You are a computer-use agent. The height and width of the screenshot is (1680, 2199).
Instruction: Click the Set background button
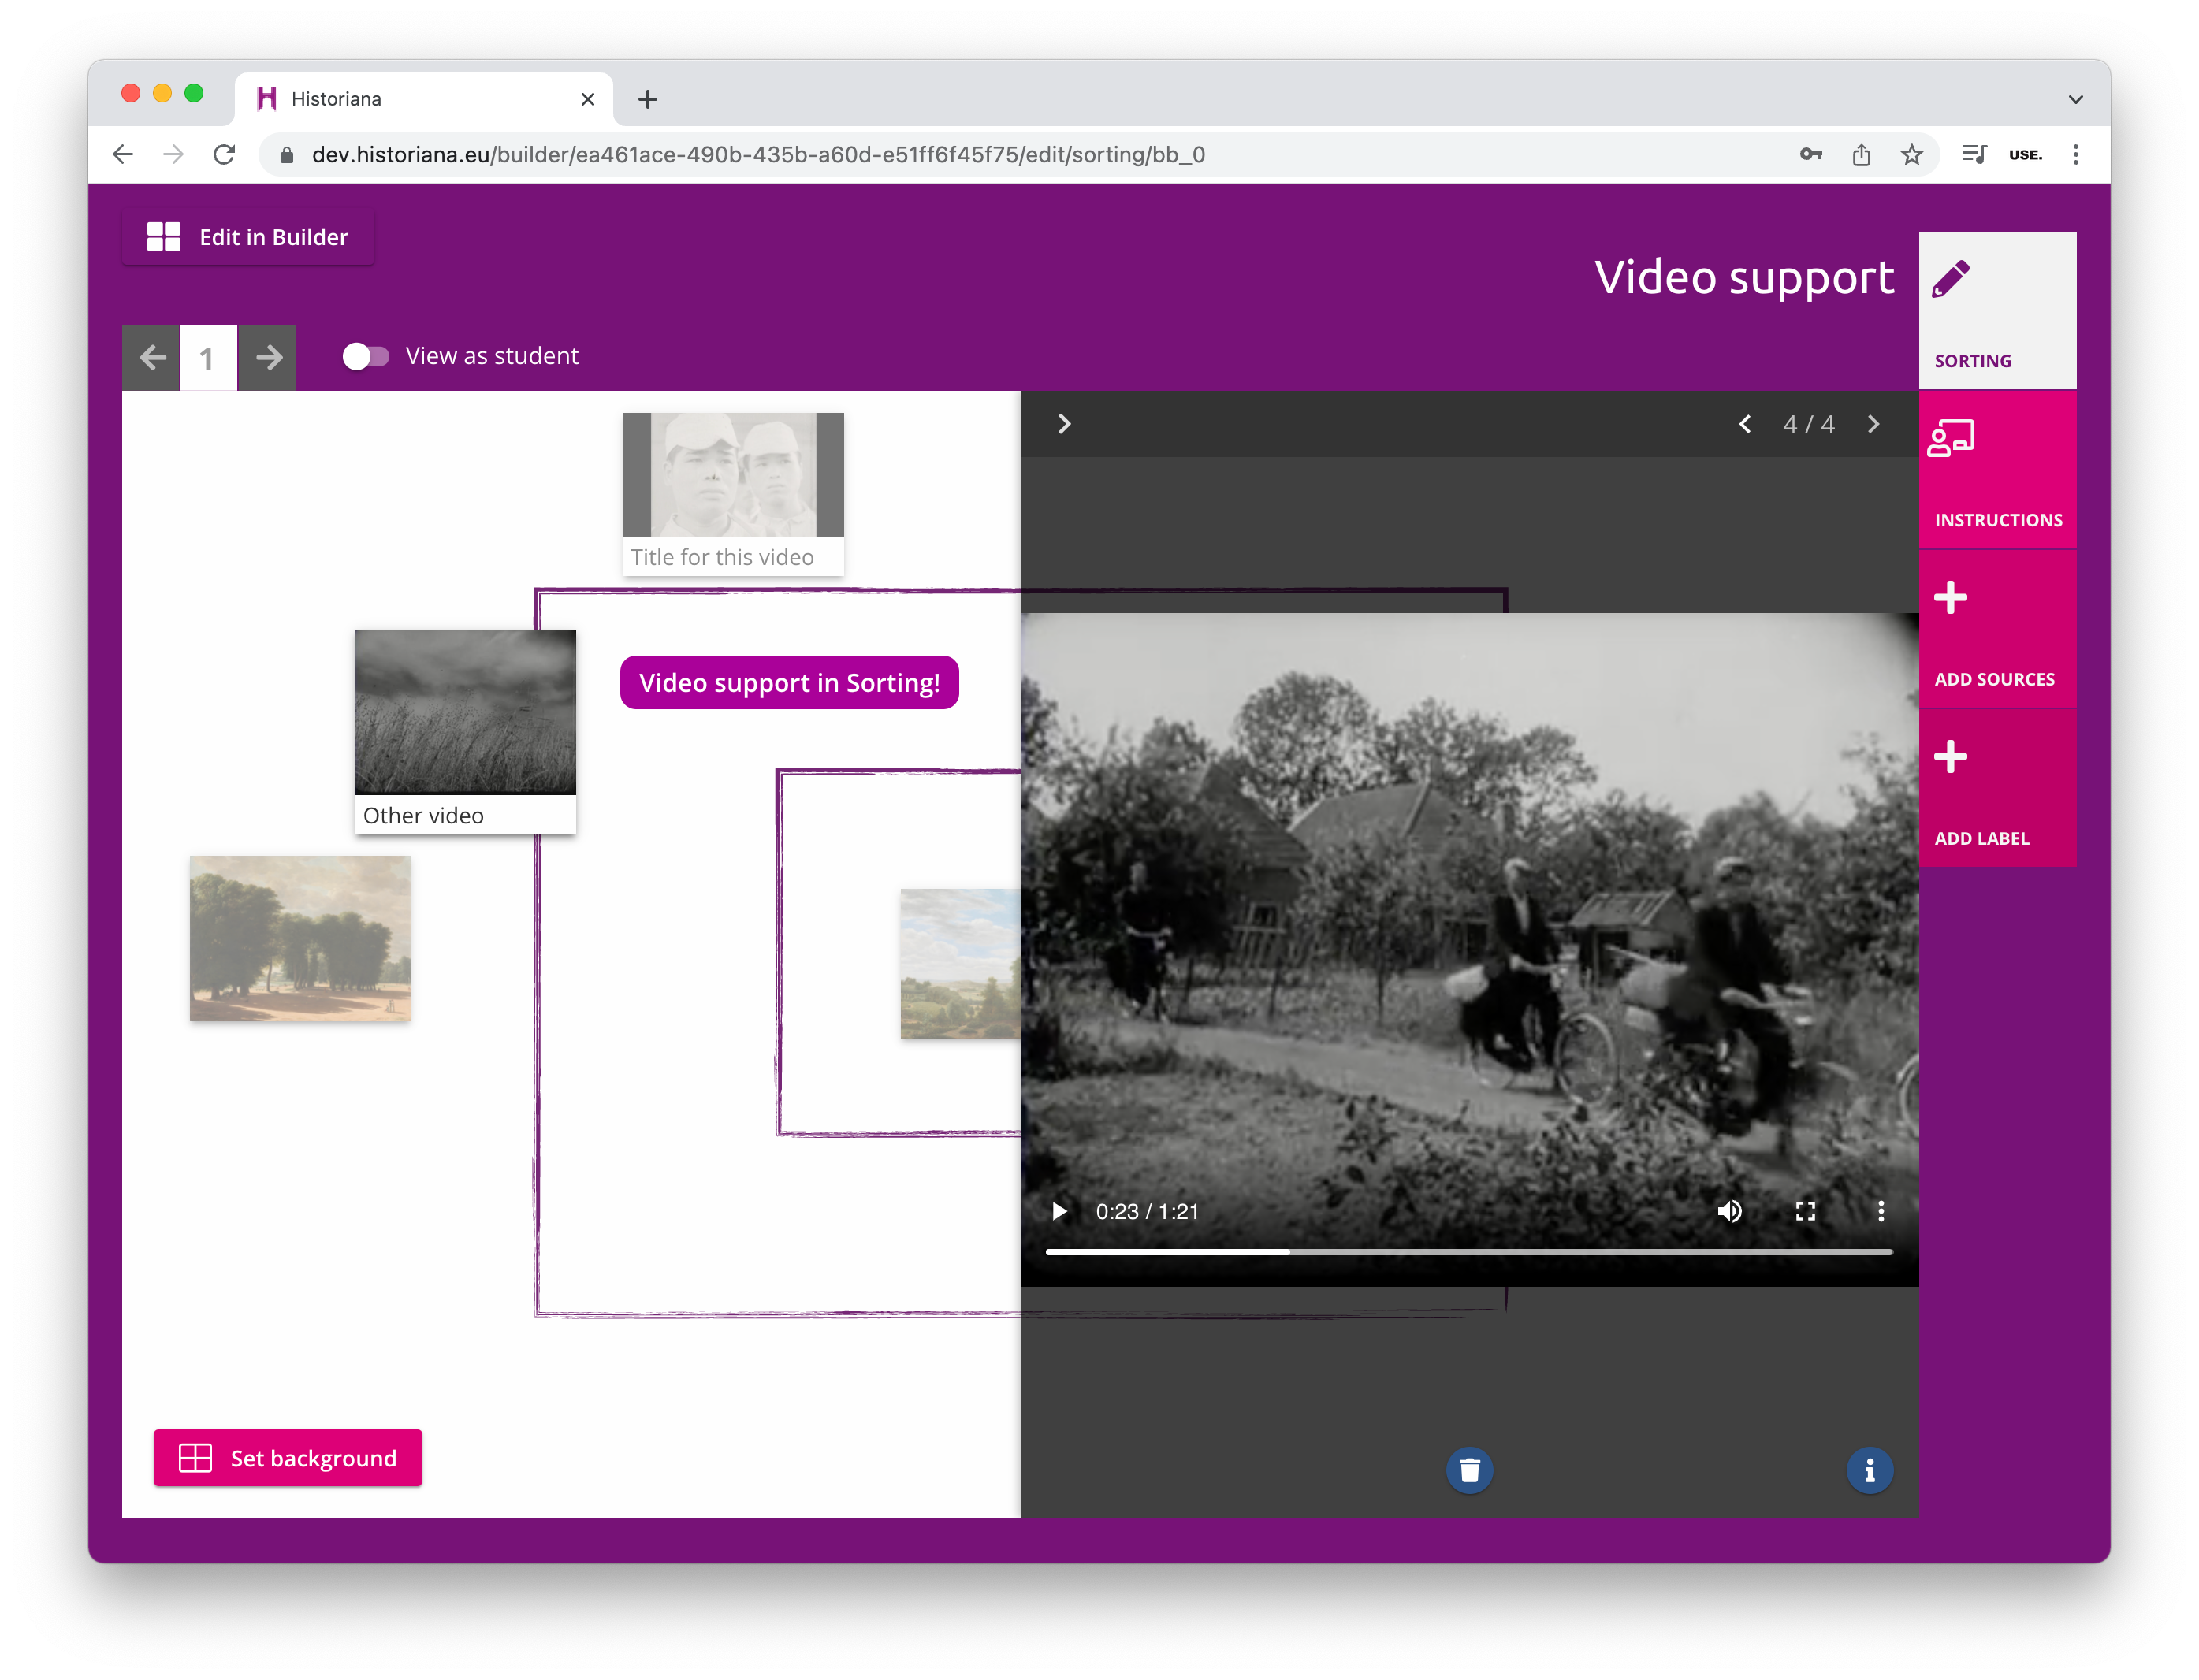pyautogui.click(x=288, y=1458)
